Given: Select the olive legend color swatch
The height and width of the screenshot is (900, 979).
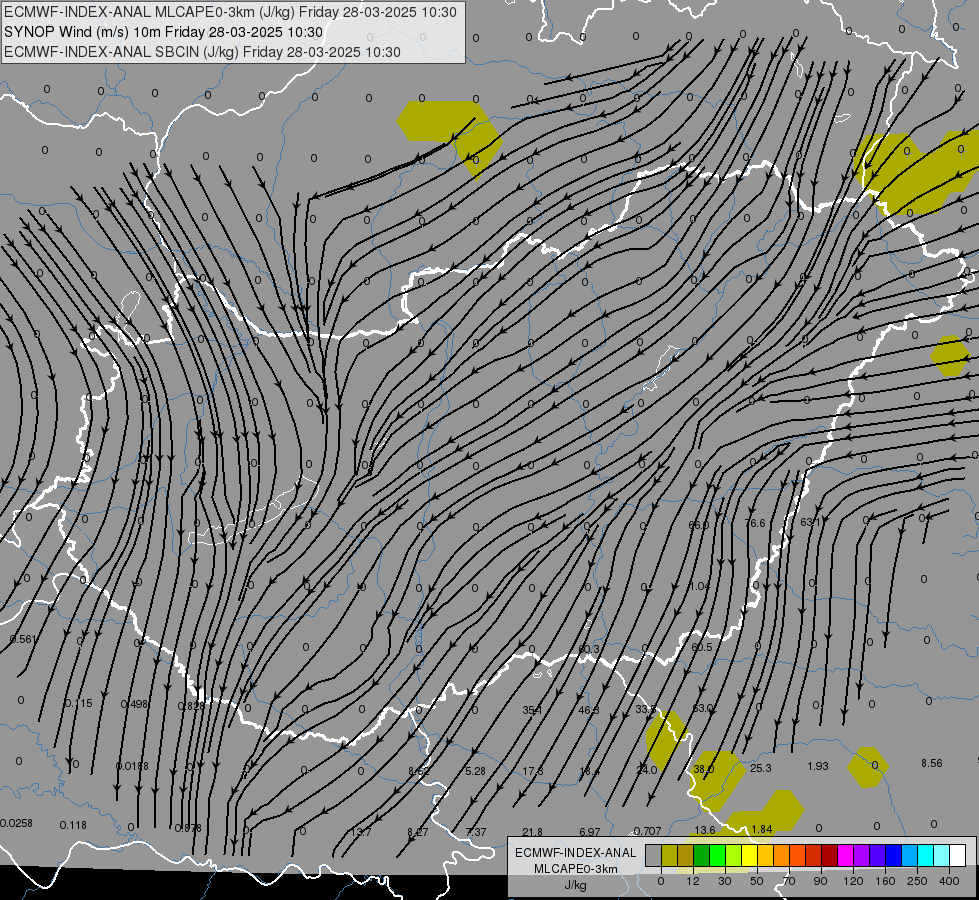Looking at the screenshot, I should pos(669,856).
